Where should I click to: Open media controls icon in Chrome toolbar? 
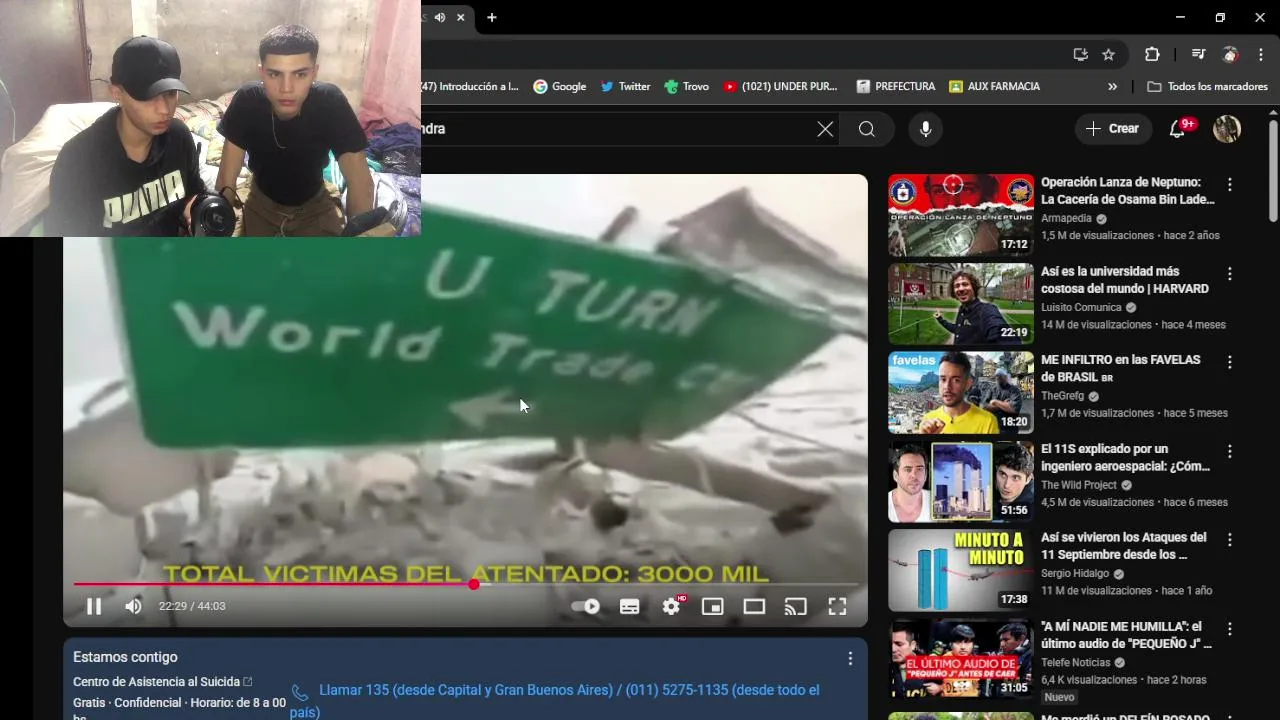(1198, 54)
